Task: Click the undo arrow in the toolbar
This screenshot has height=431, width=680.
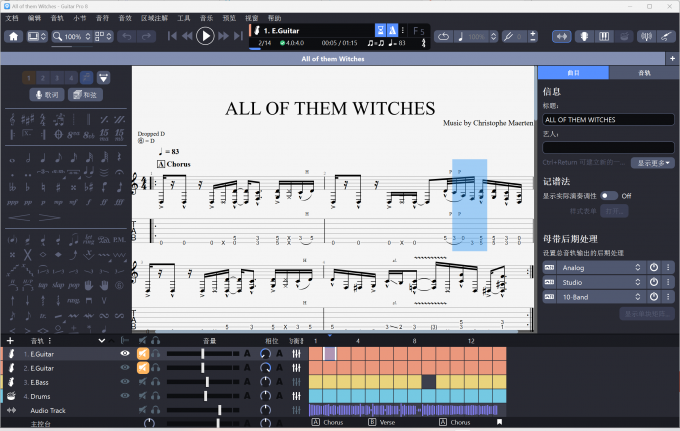Action: 127,36
